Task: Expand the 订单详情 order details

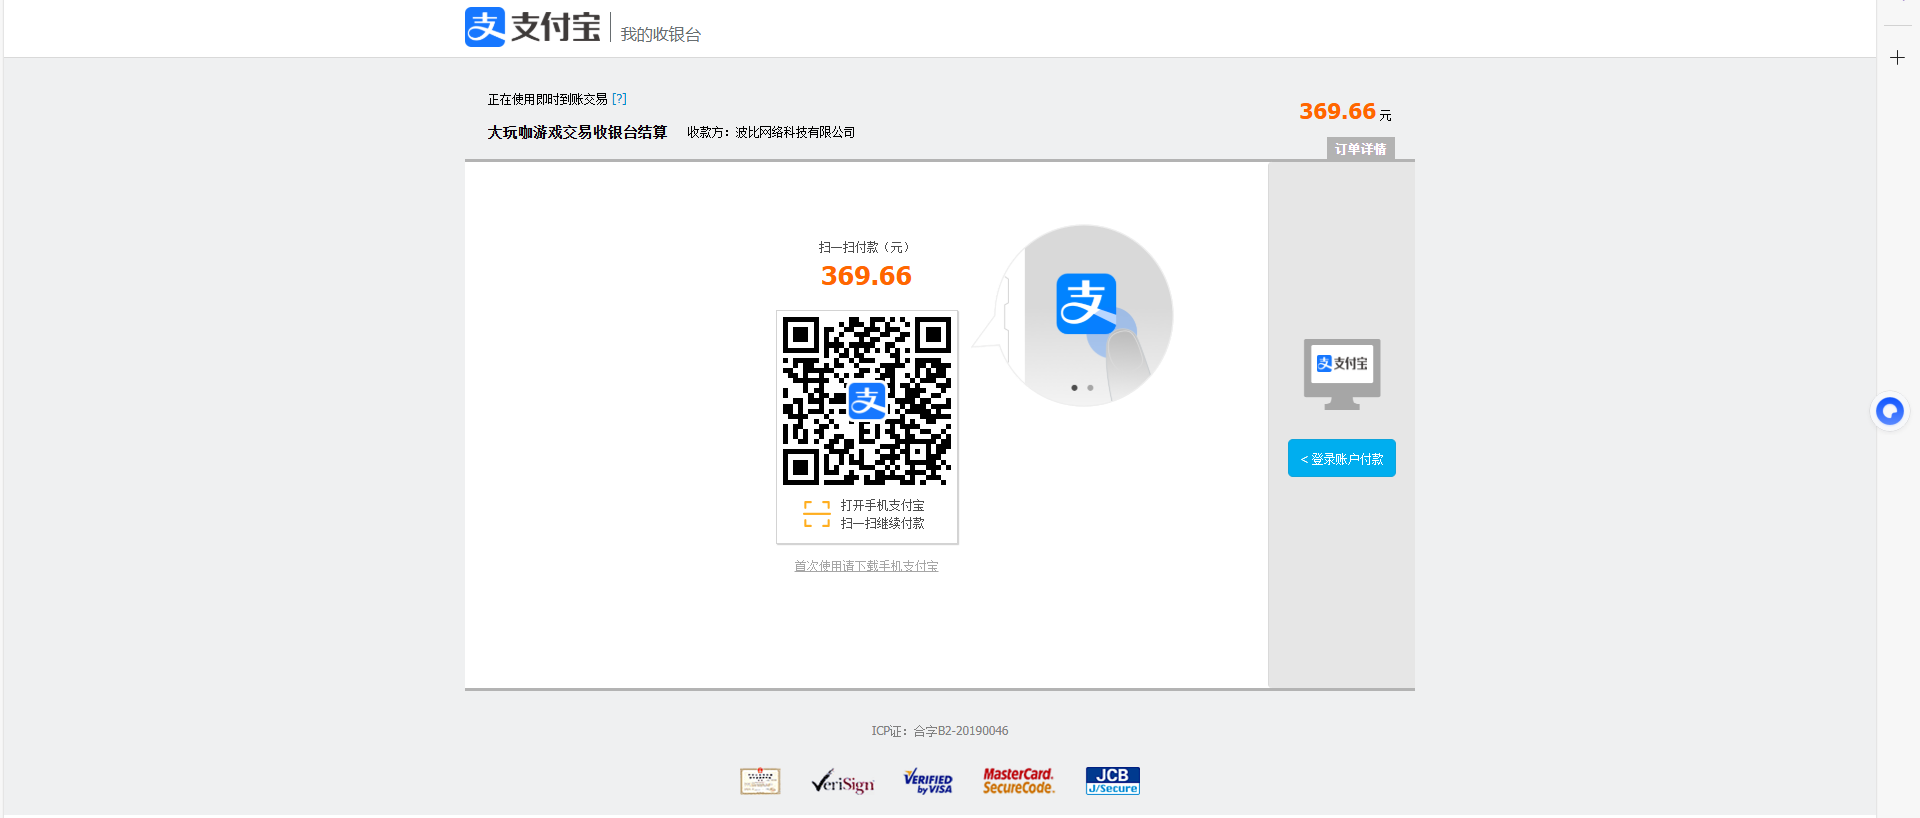Action: click(1360, 149)
